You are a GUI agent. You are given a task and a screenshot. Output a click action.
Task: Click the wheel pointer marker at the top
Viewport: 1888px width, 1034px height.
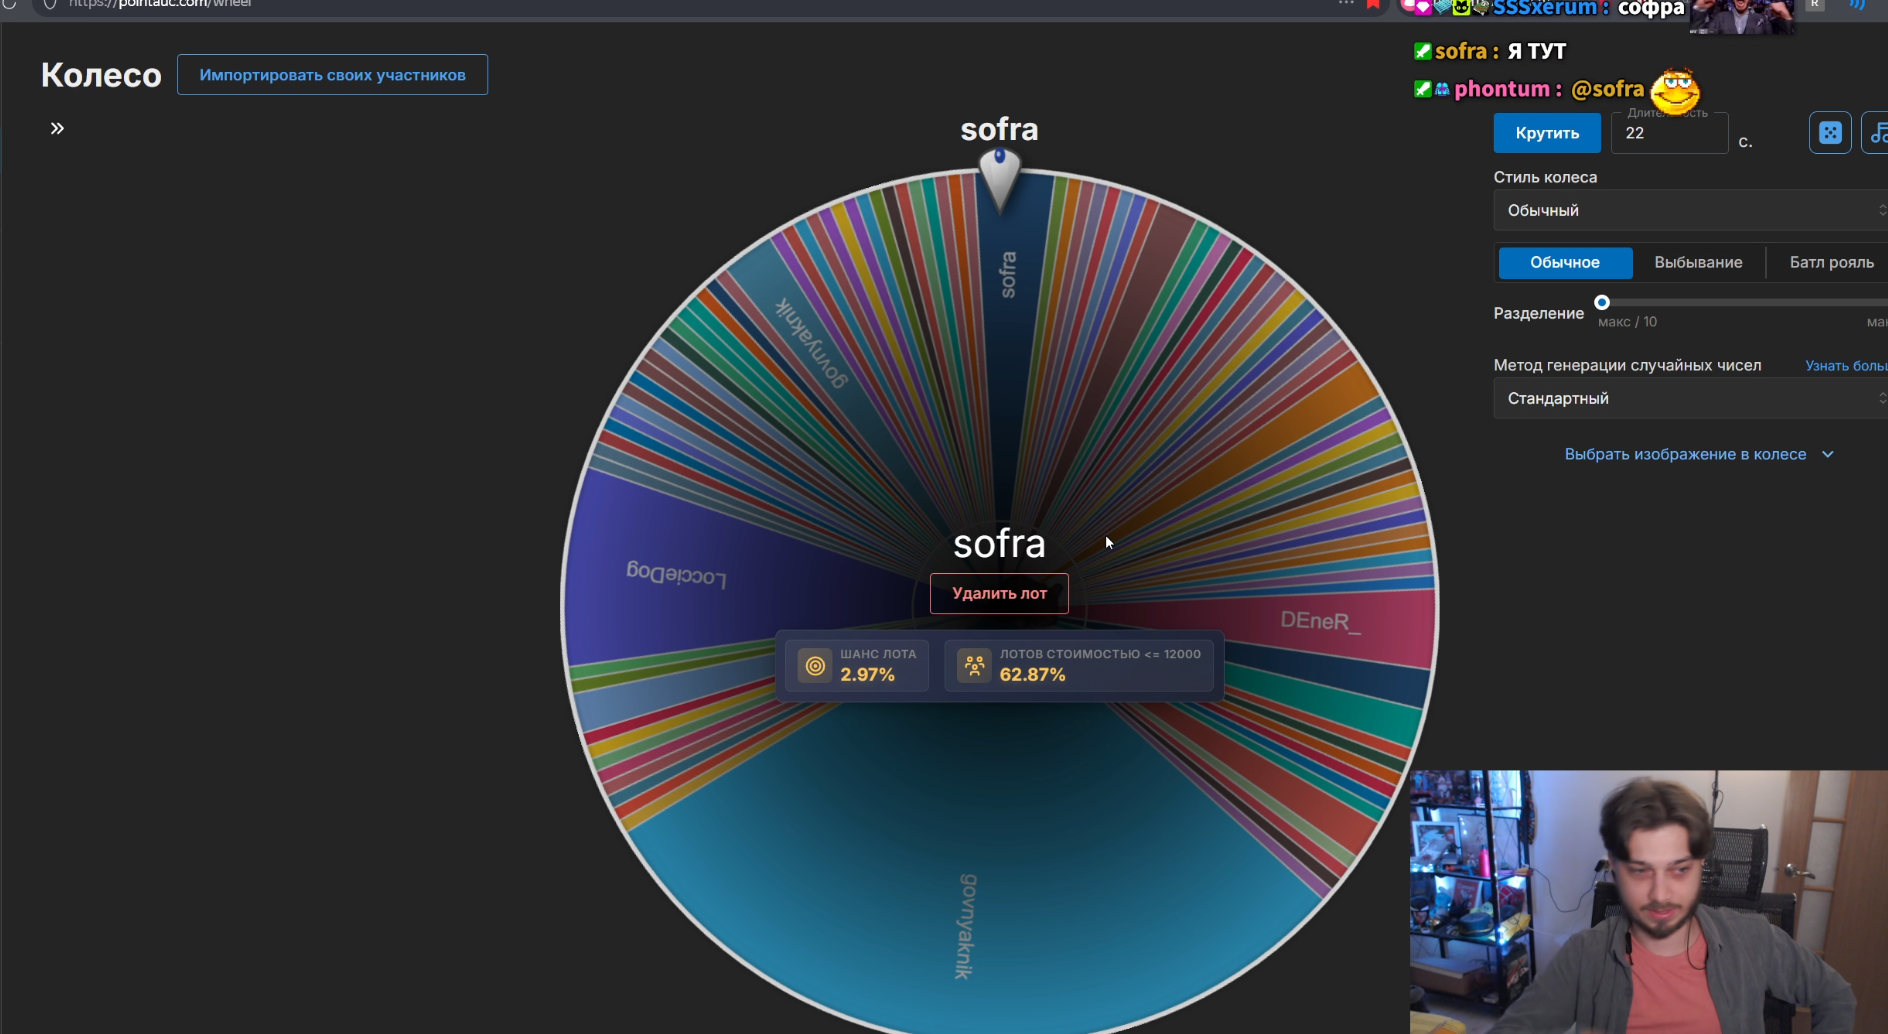click(999, 180)
